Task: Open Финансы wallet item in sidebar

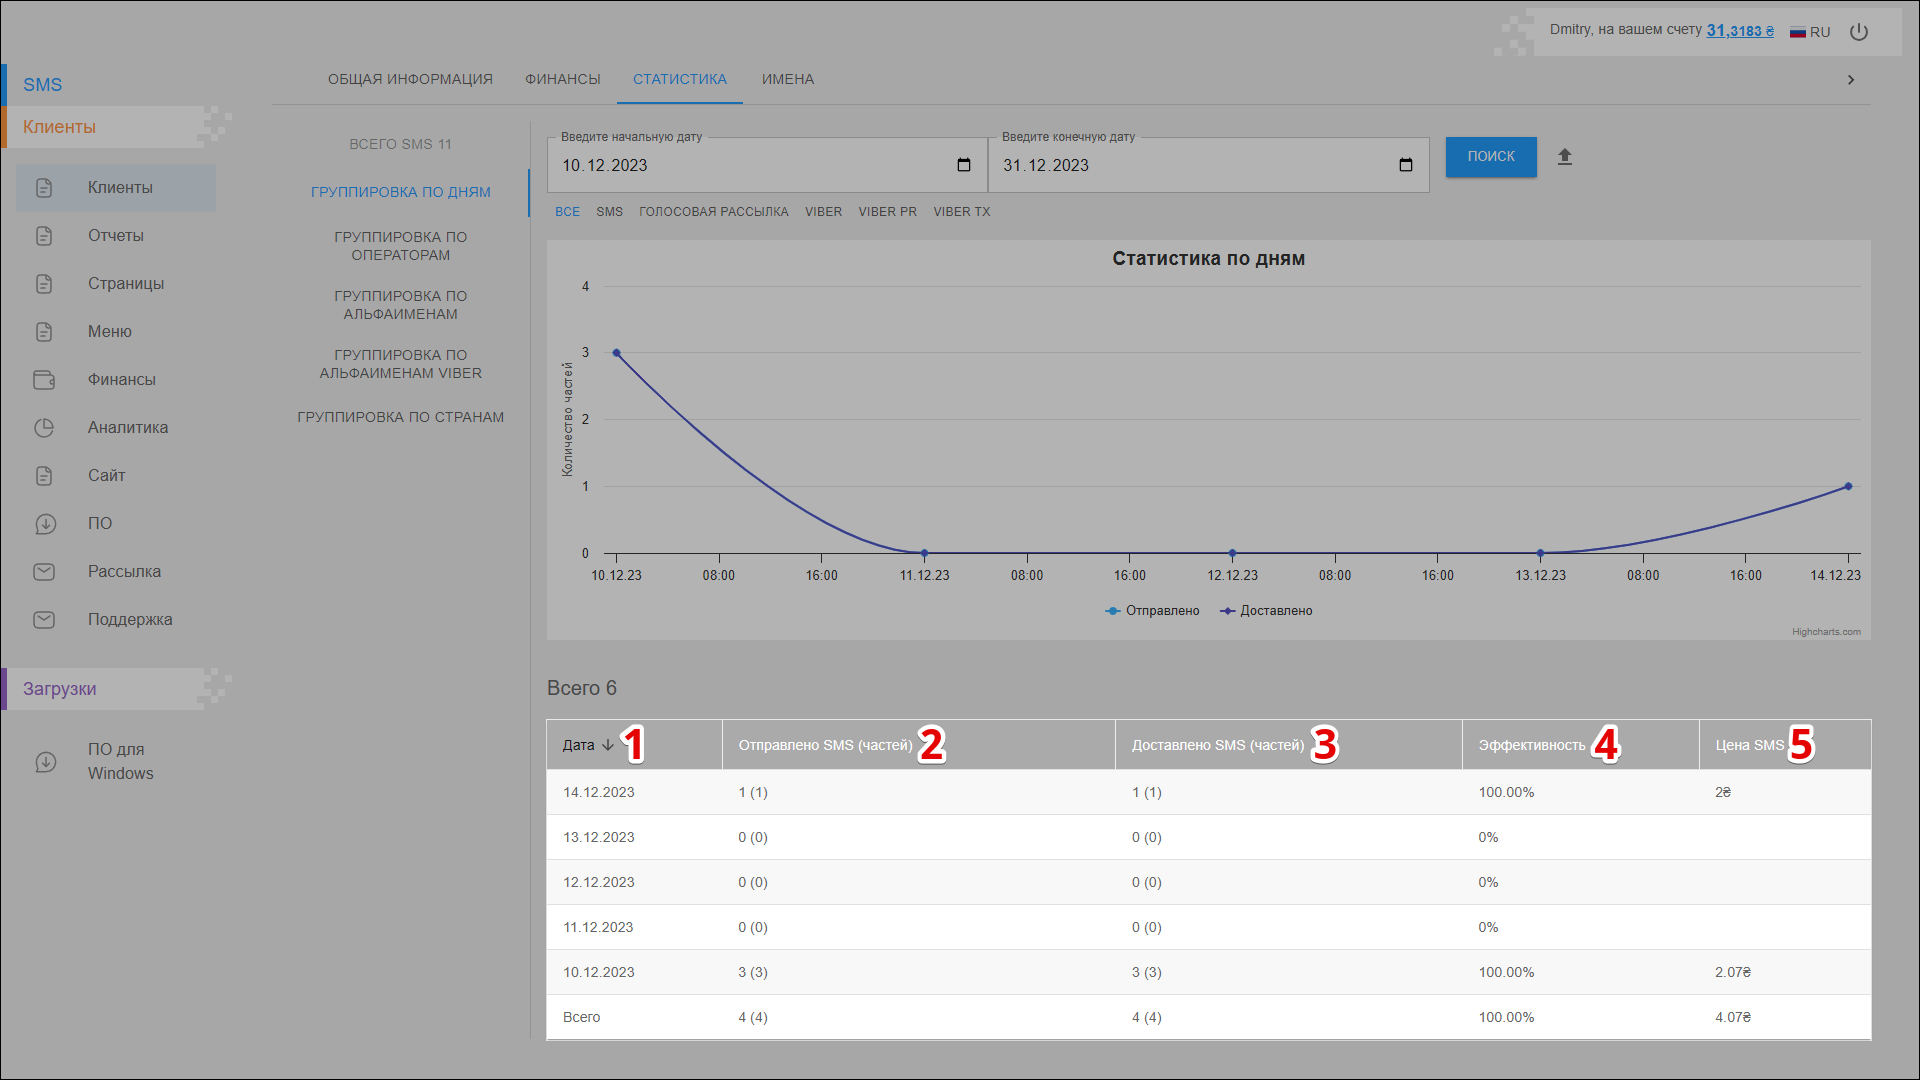Action: coord(121,379)
